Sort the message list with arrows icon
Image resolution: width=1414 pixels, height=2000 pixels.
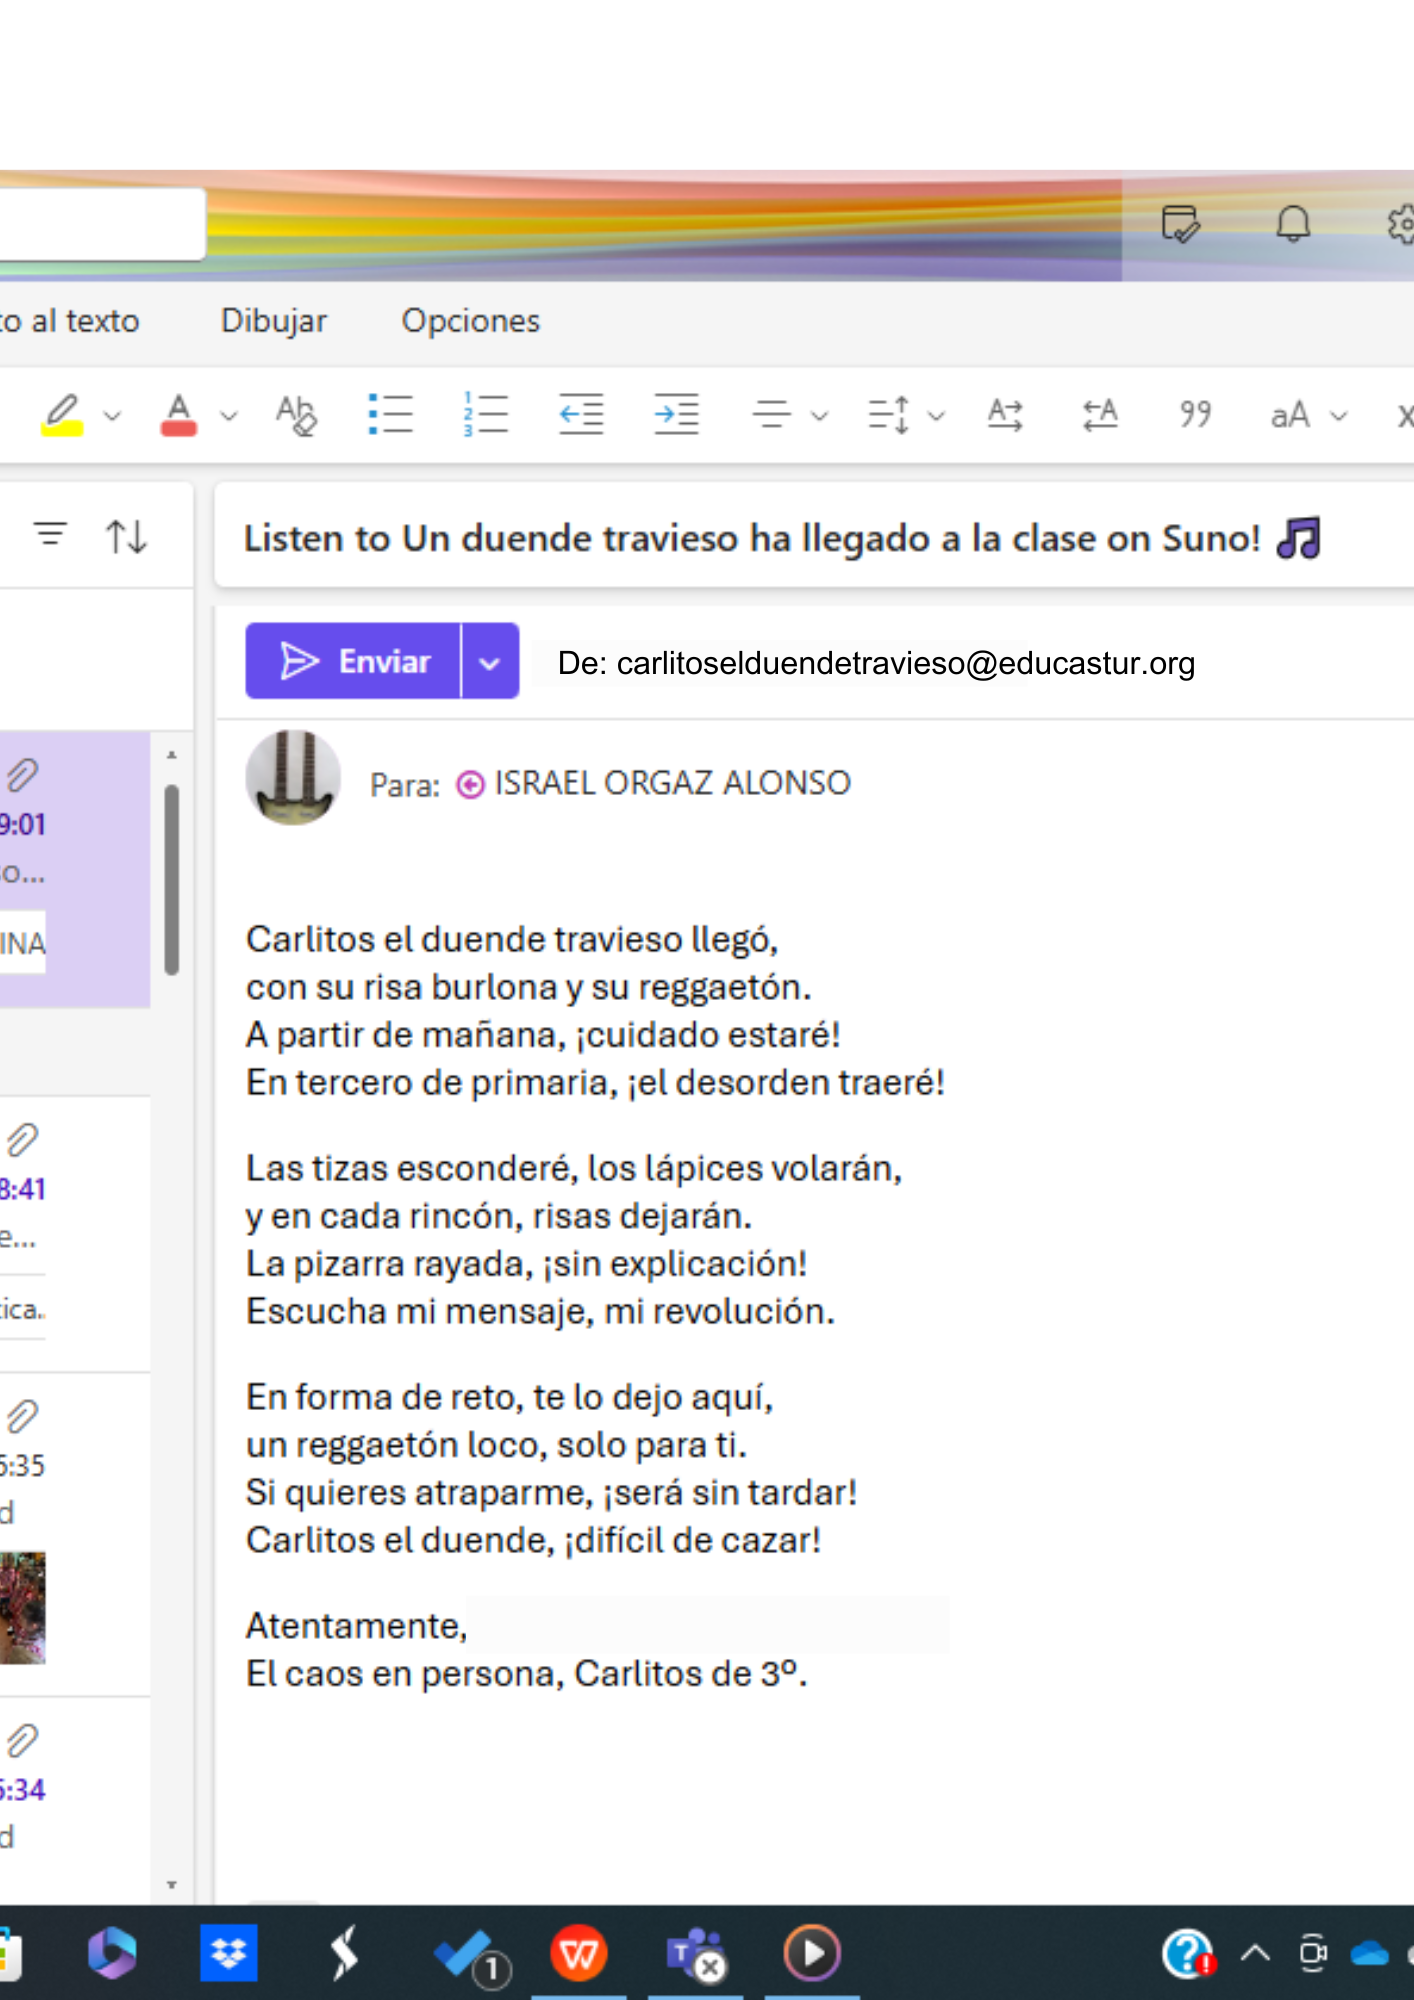[x=127, y=537]
